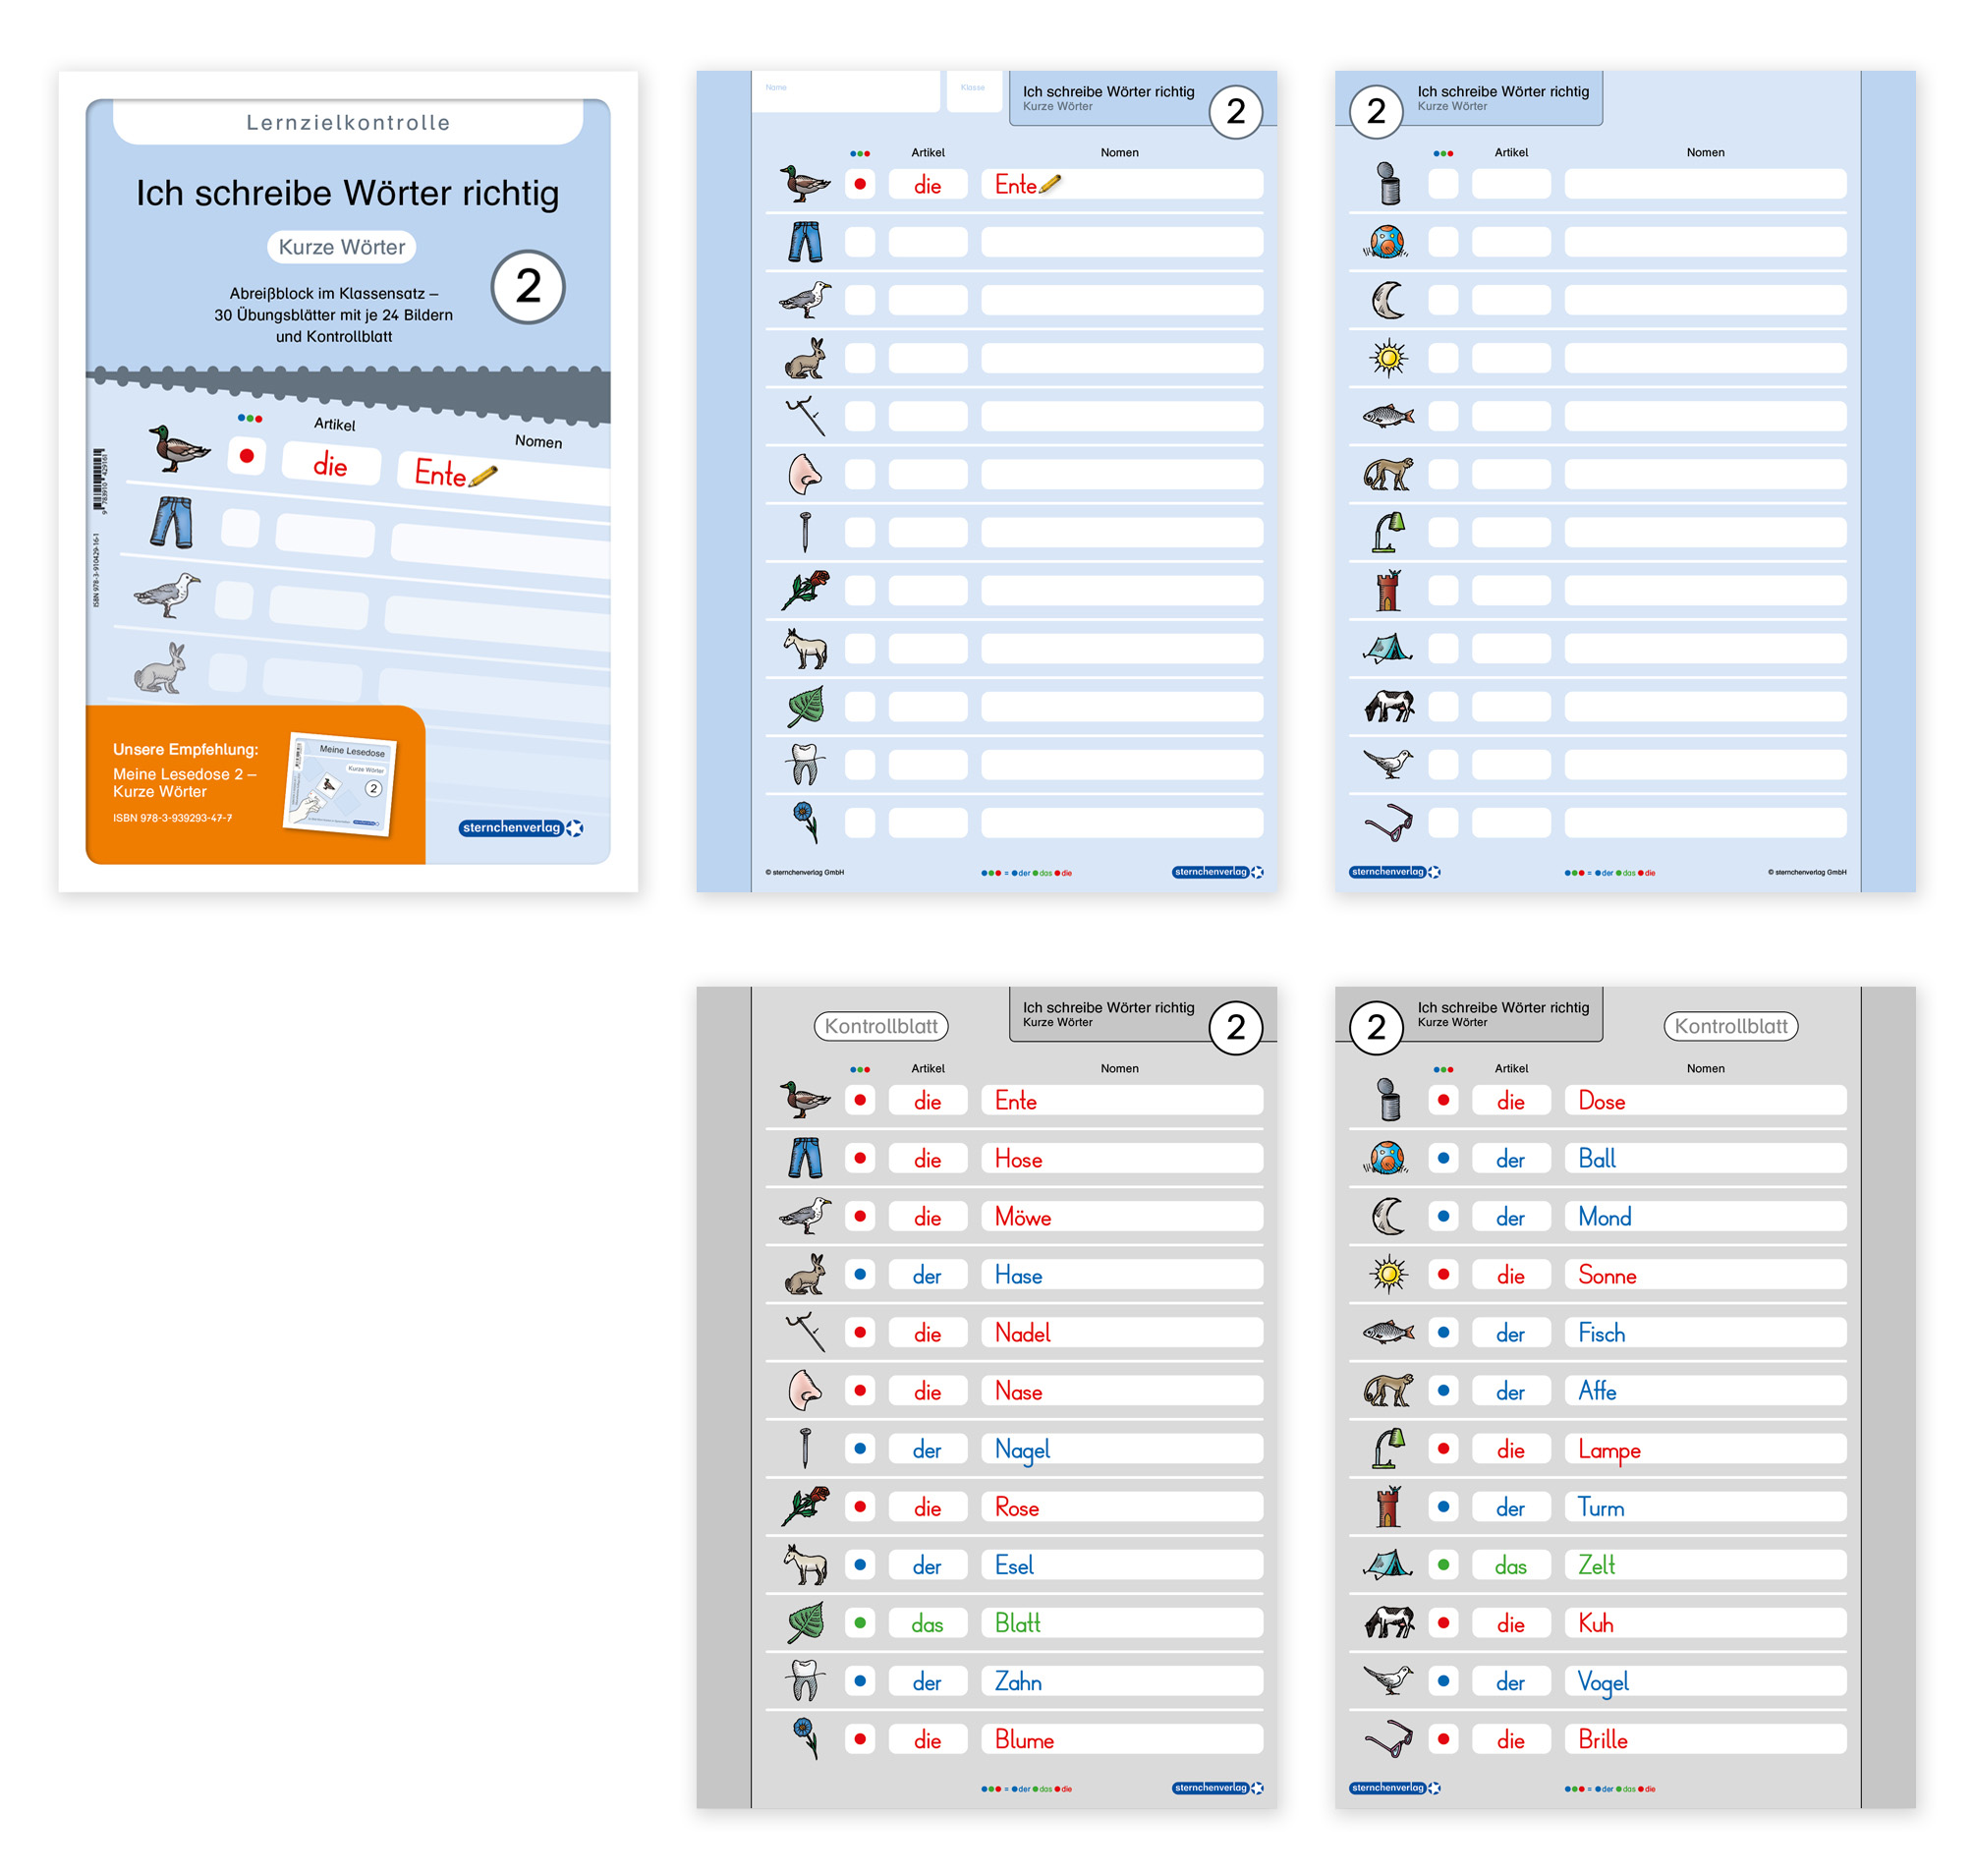
Task: Click the number 2 circle on the cover
Action: point(527,287)
